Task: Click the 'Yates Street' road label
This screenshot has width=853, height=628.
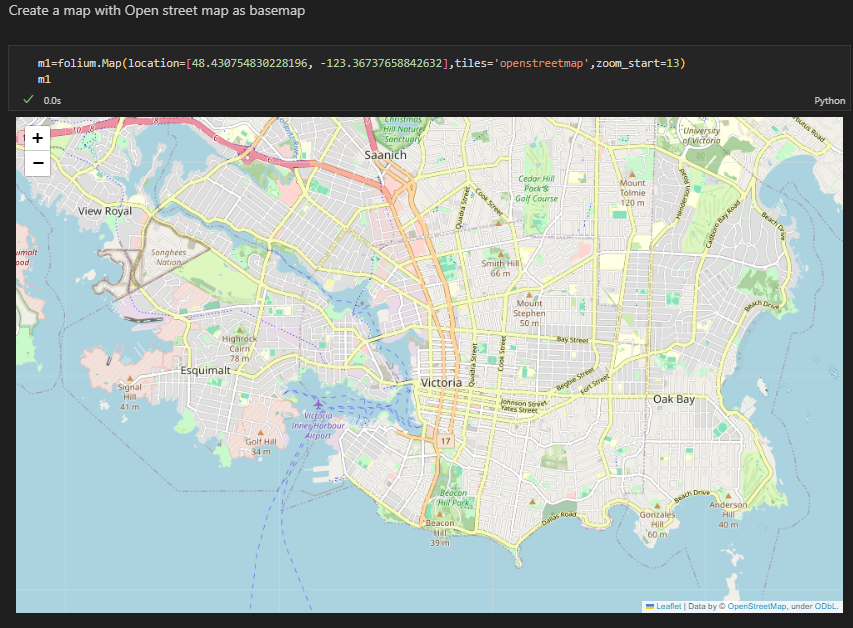Action: tap(518, 409)
